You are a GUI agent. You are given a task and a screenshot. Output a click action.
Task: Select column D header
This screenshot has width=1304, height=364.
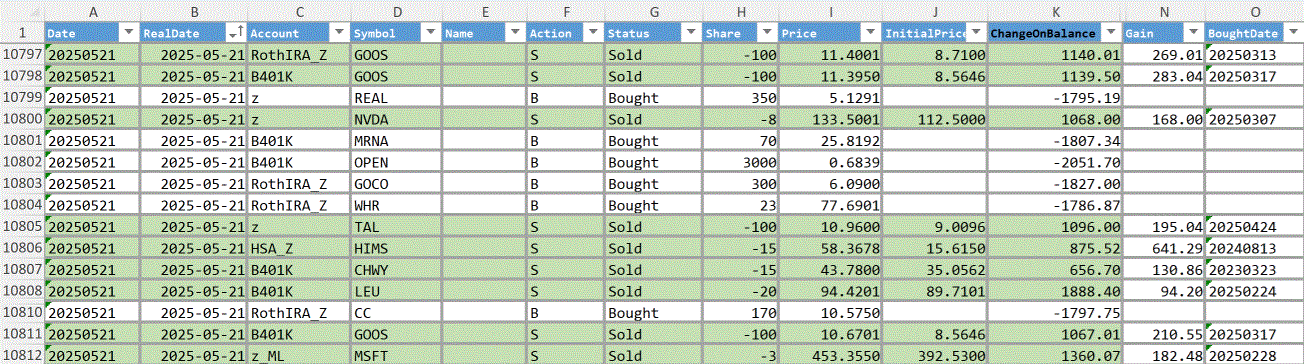click(x=396, y=11)
